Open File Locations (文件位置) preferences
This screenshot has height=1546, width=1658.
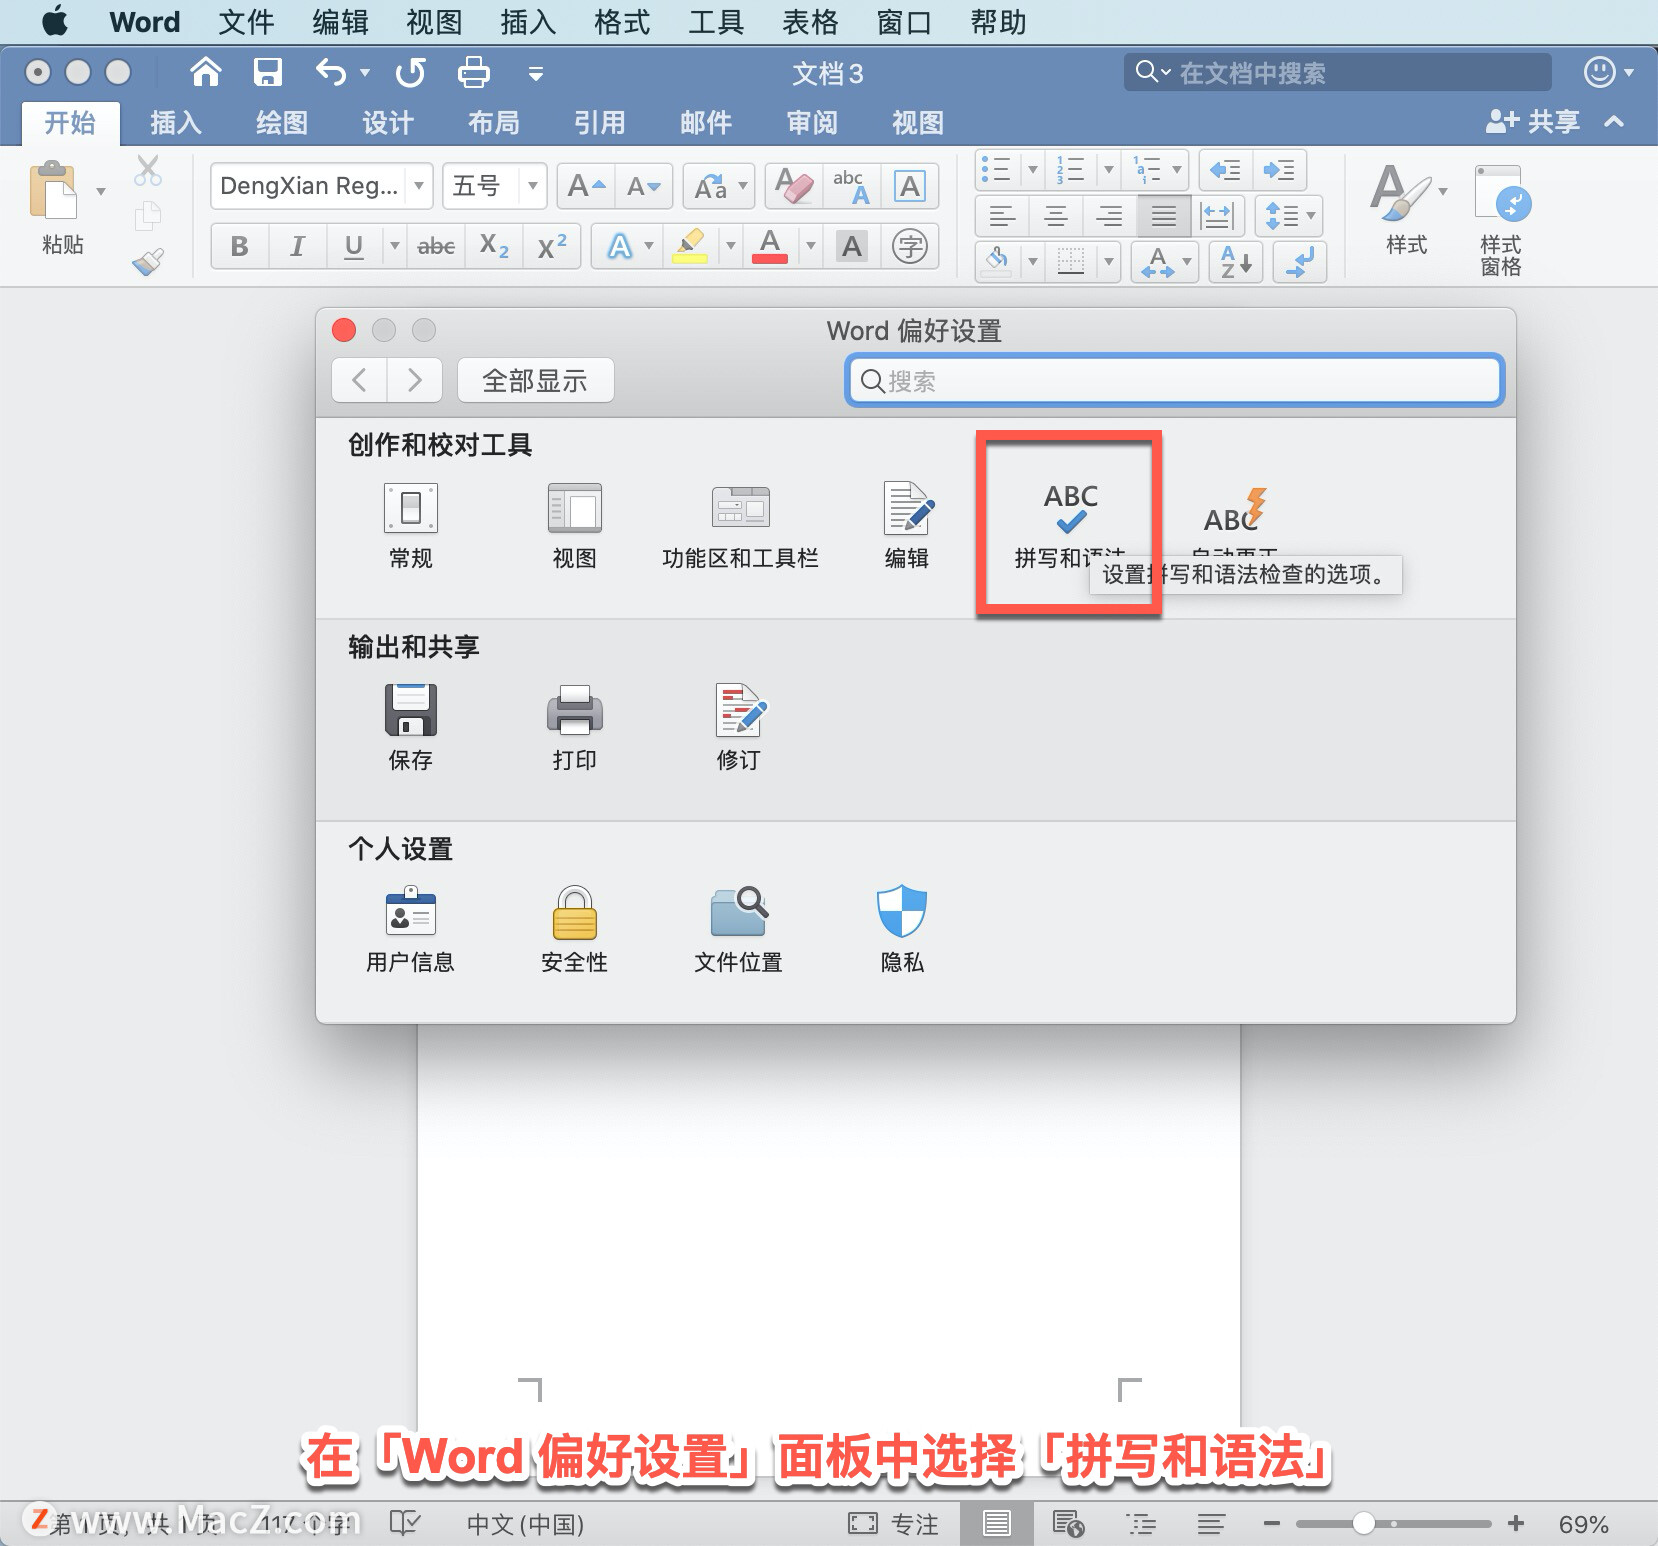[739, 929]
